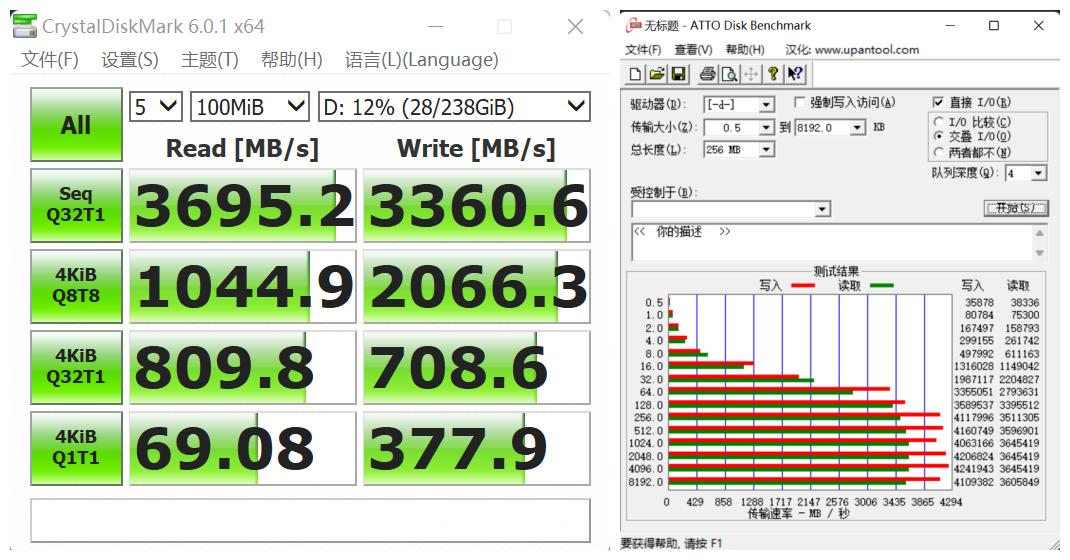Image resolution: width=1070 pixels, height=560 pixels.
Task: Select the 交叠 I/O(O) radio button
Action: pos(939,136)
